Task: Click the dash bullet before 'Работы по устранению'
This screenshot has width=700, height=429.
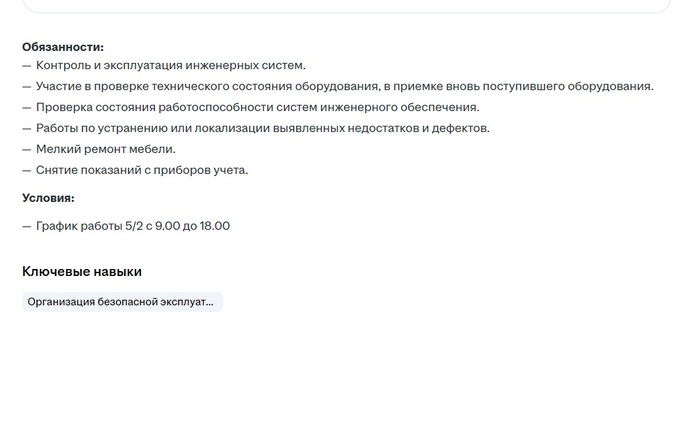Action: click(27, 129)
